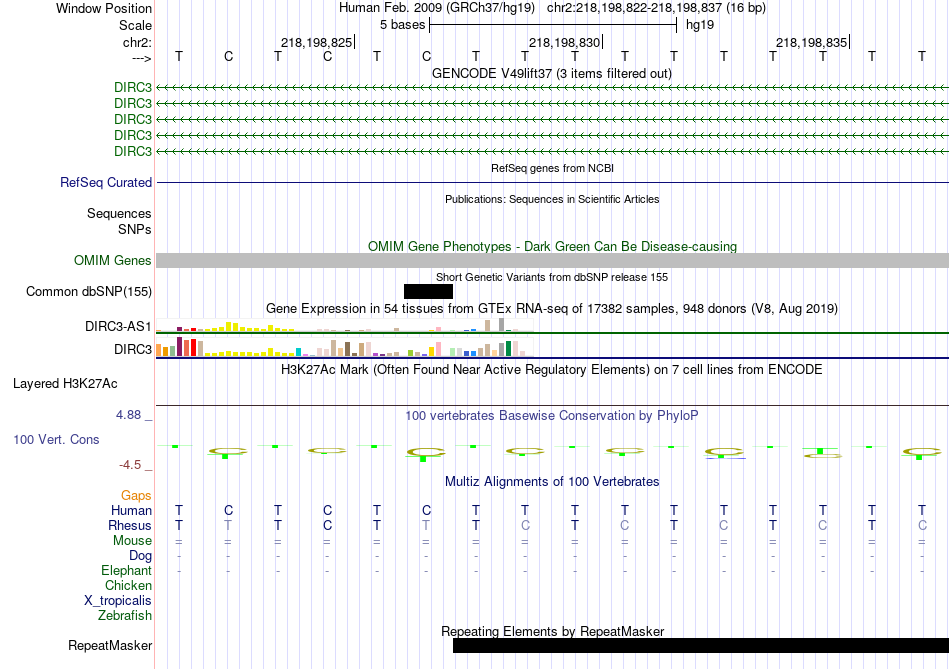Click the X_tropicalis alignment row label
The height and width of the screenshot is (669, 950).
(x=118, y=601)
